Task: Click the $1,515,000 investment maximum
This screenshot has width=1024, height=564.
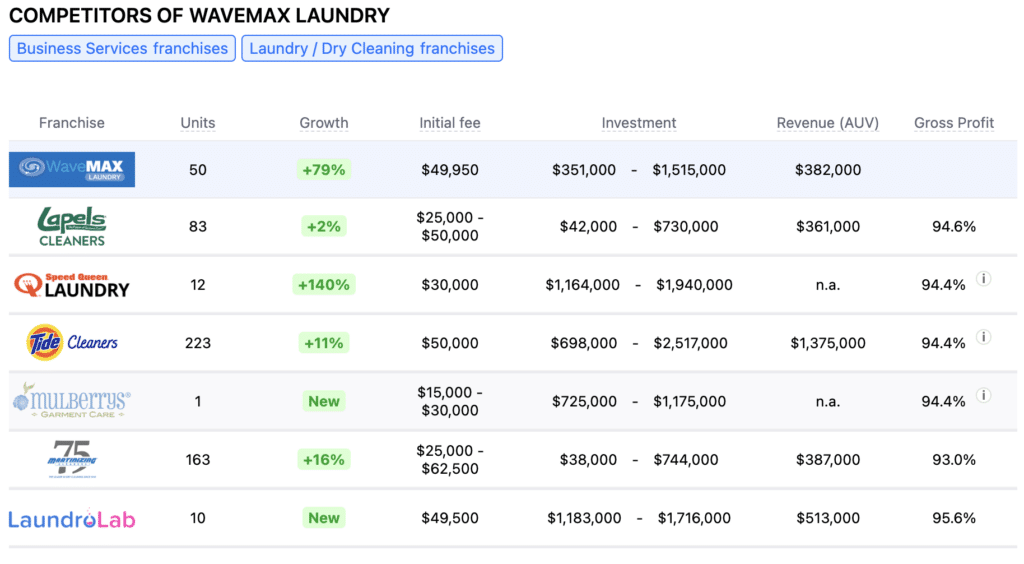Action: click(x=689, y=170)
